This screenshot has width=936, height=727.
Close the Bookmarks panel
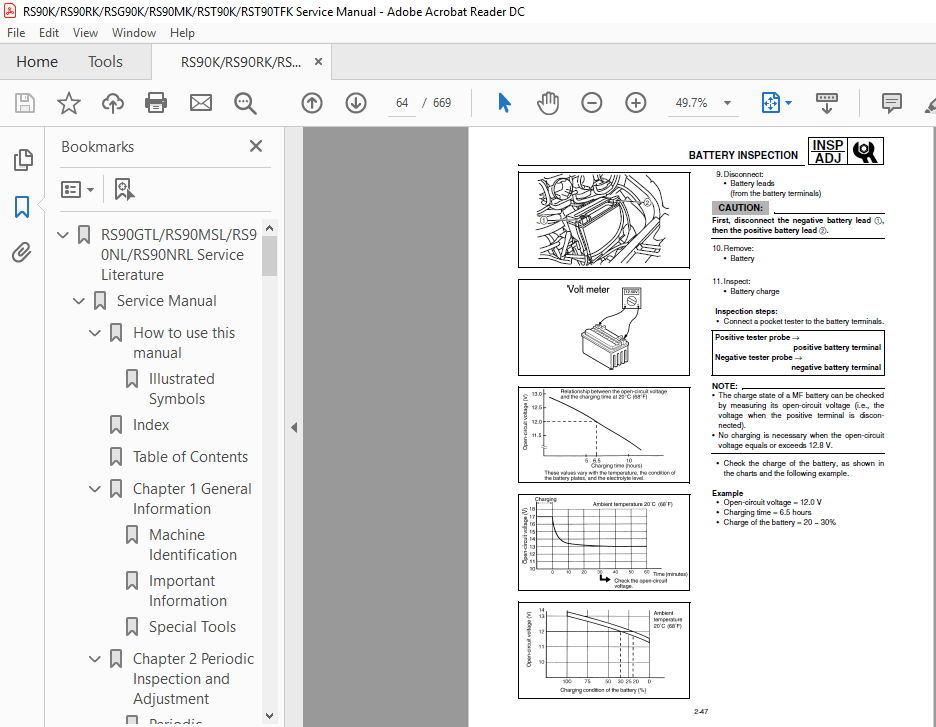pyautogui.click(x=256, y=146)
